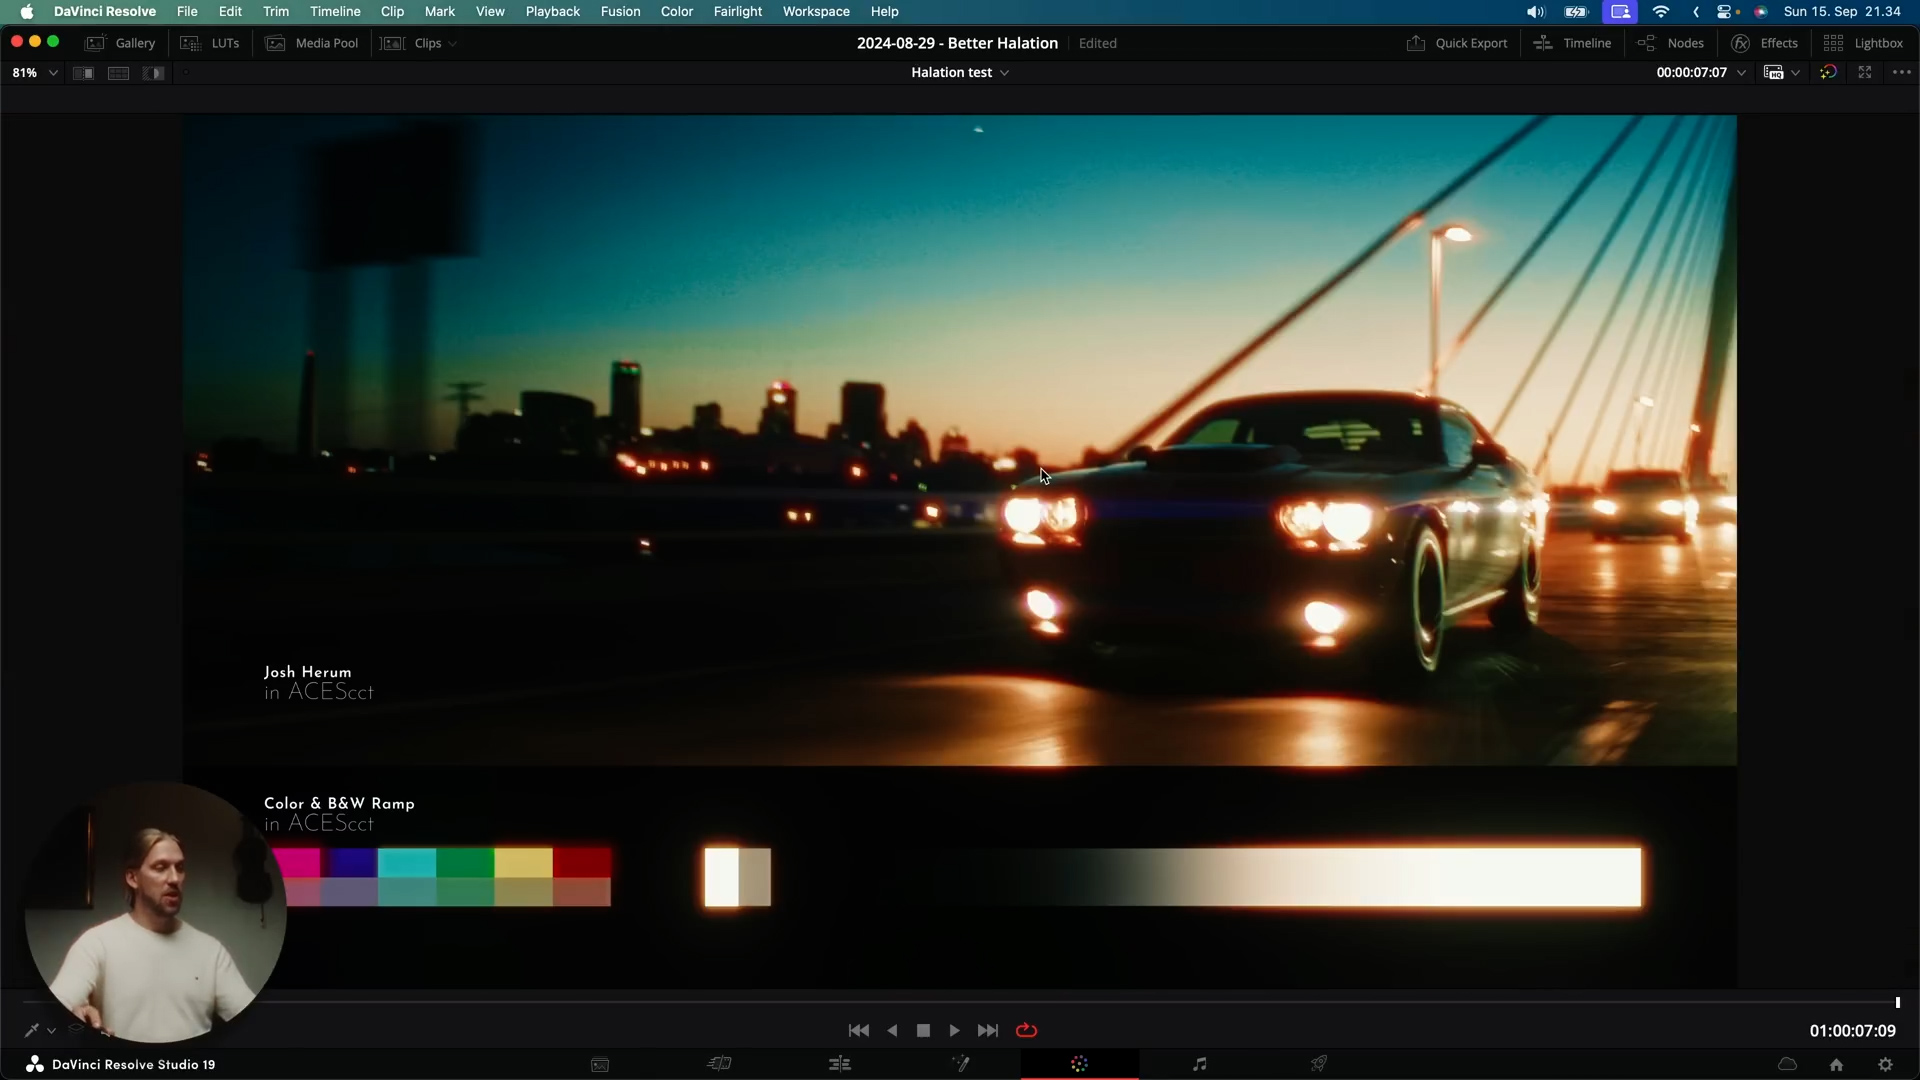Open the Fusion menu in menu bar
Screen dimensions: 1920x1080
pyautogui.click(x=620, y=12)
